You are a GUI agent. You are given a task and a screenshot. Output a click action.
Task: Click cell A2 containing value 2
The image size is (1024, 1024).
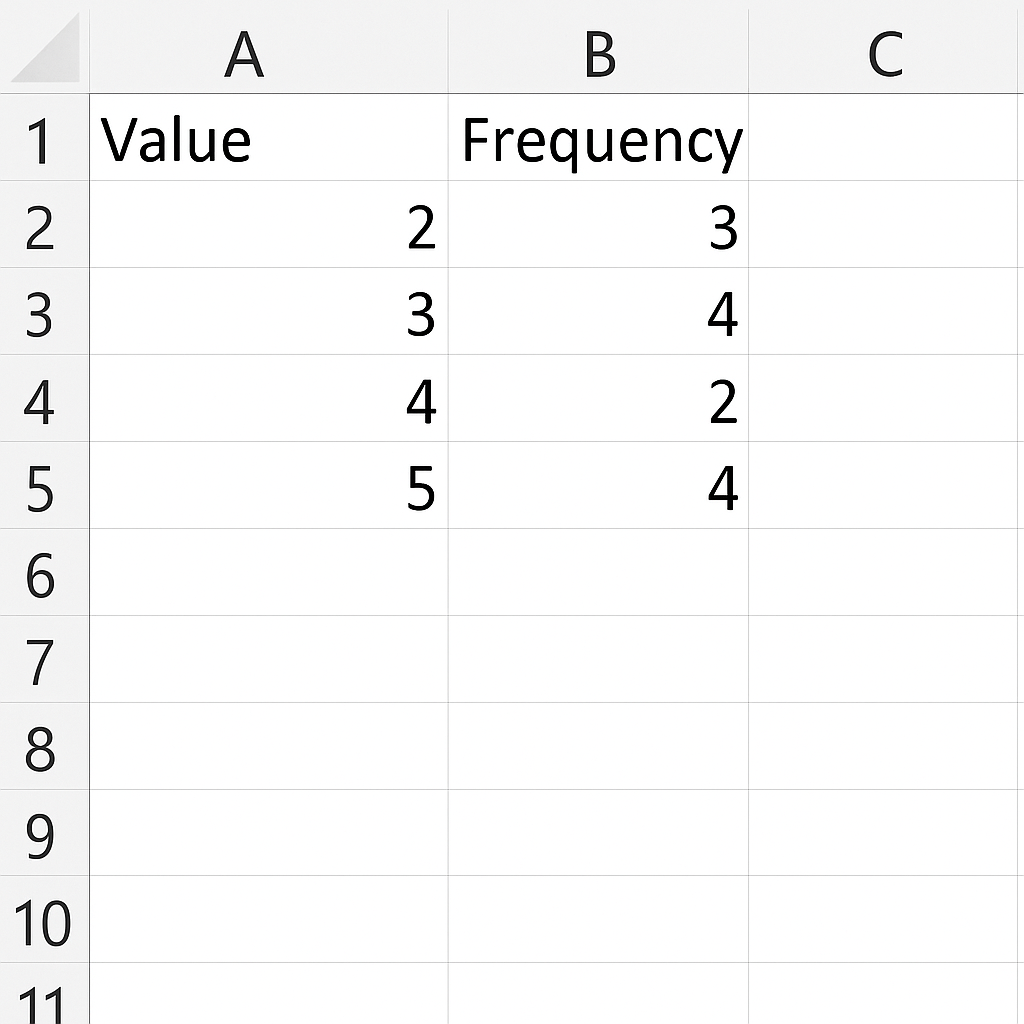(268, 226)
